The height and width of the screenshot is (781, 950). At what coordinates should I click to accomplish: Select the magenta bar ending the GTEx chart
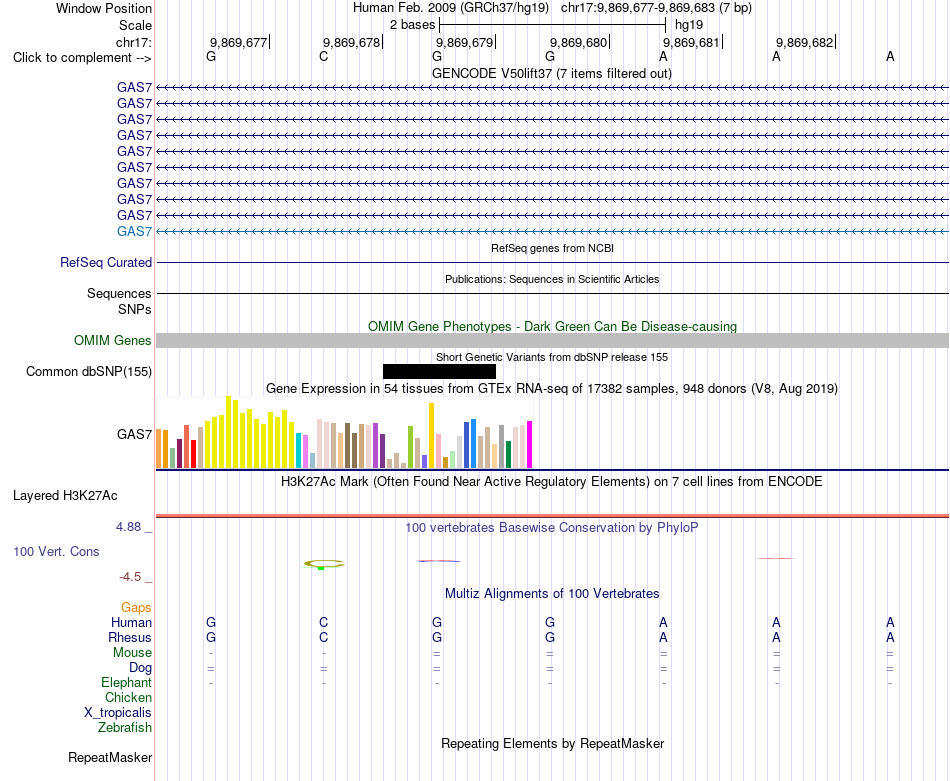[x=530, y=444]
